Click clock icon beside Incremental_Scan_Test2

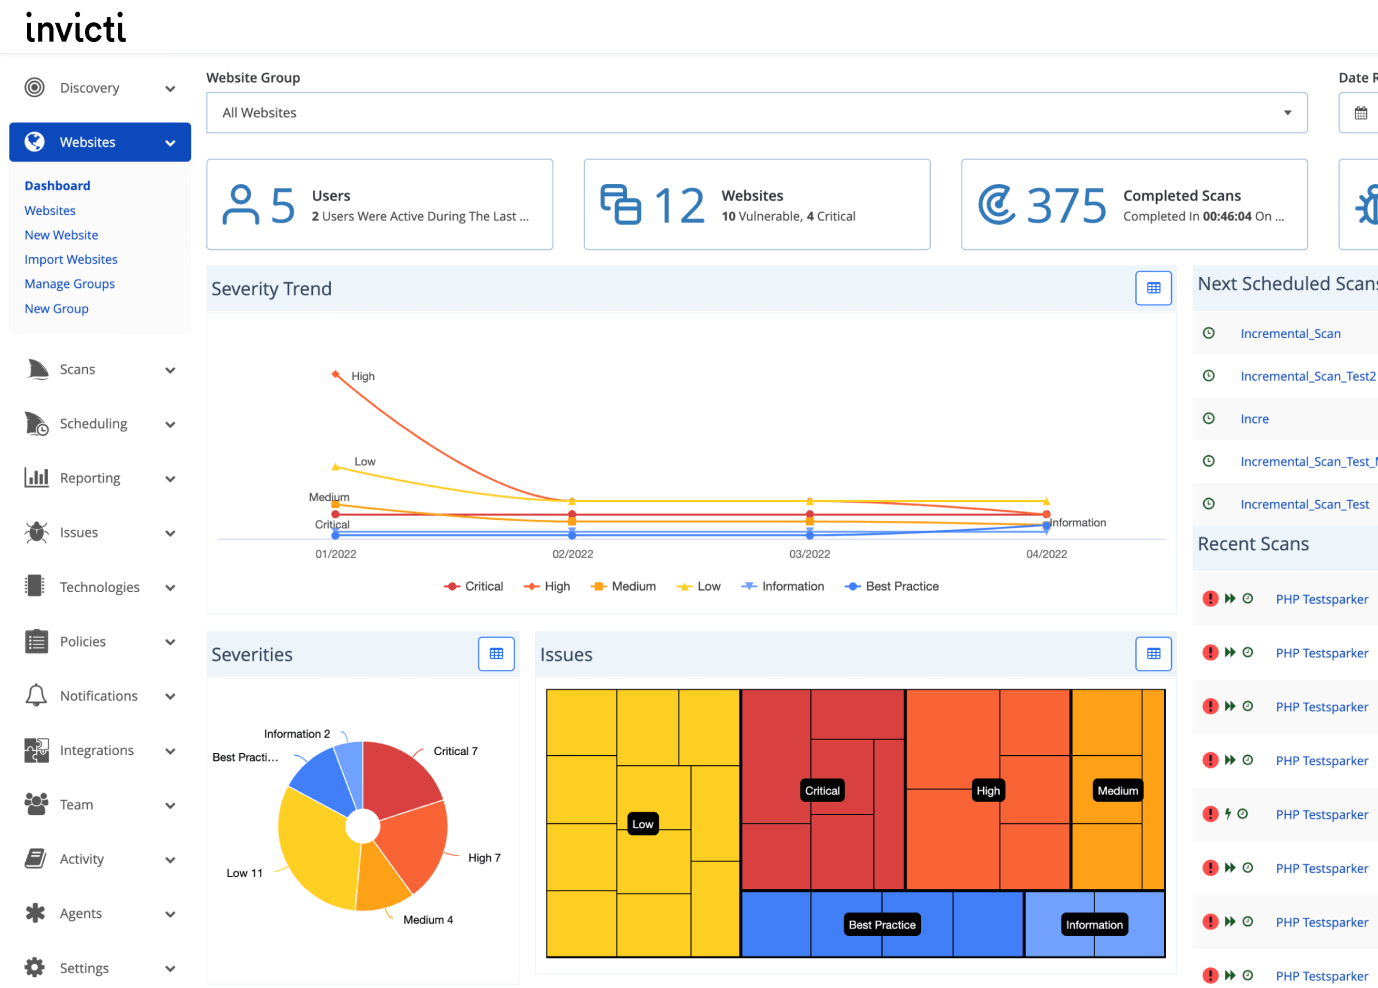pos(1209,376)
